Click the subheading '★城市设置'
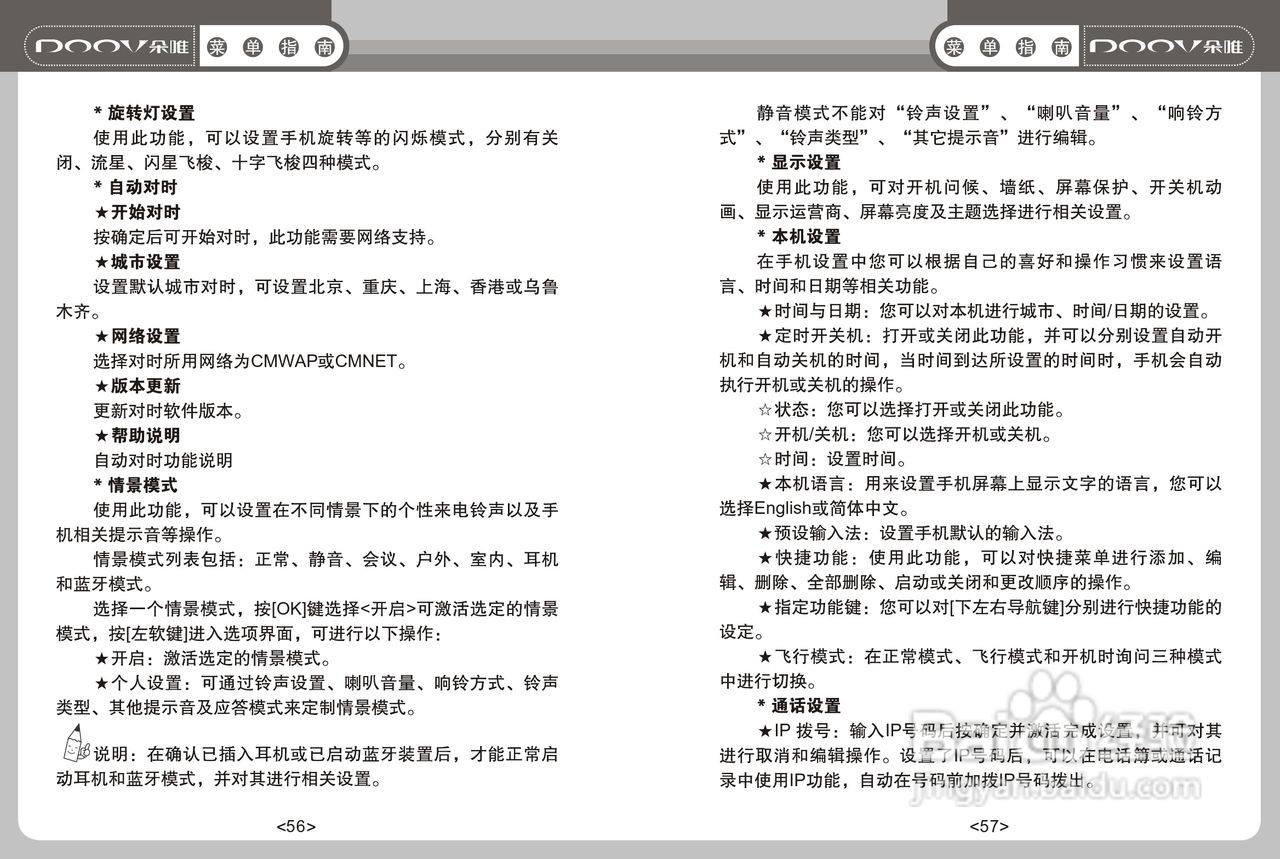1280x859 pixels. pos(137,262)
